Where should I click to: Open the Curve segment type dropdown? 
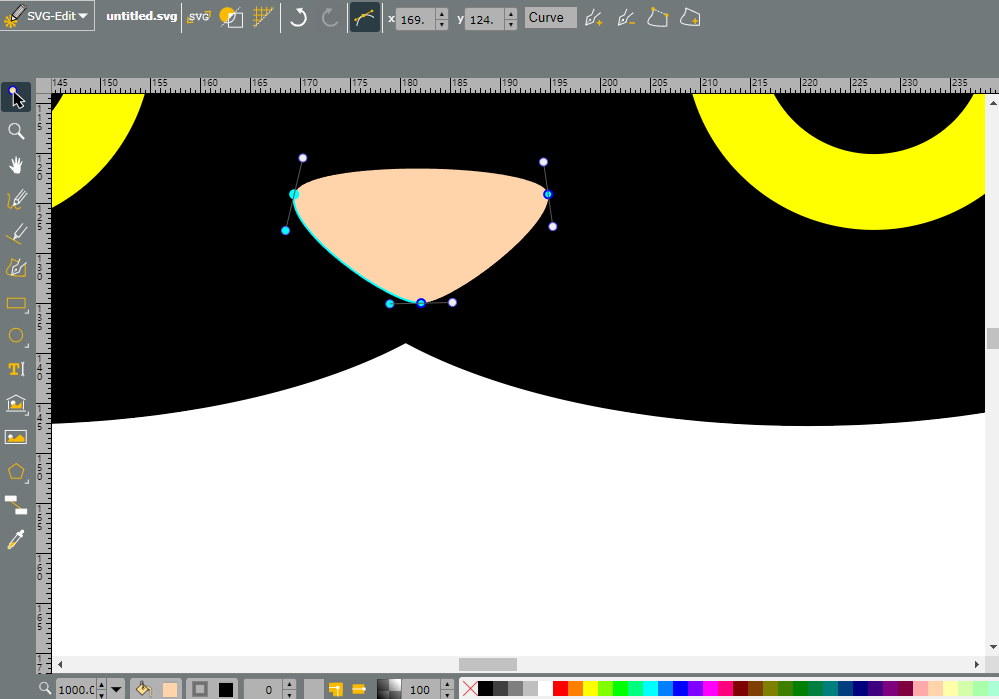tap(550, 18)
